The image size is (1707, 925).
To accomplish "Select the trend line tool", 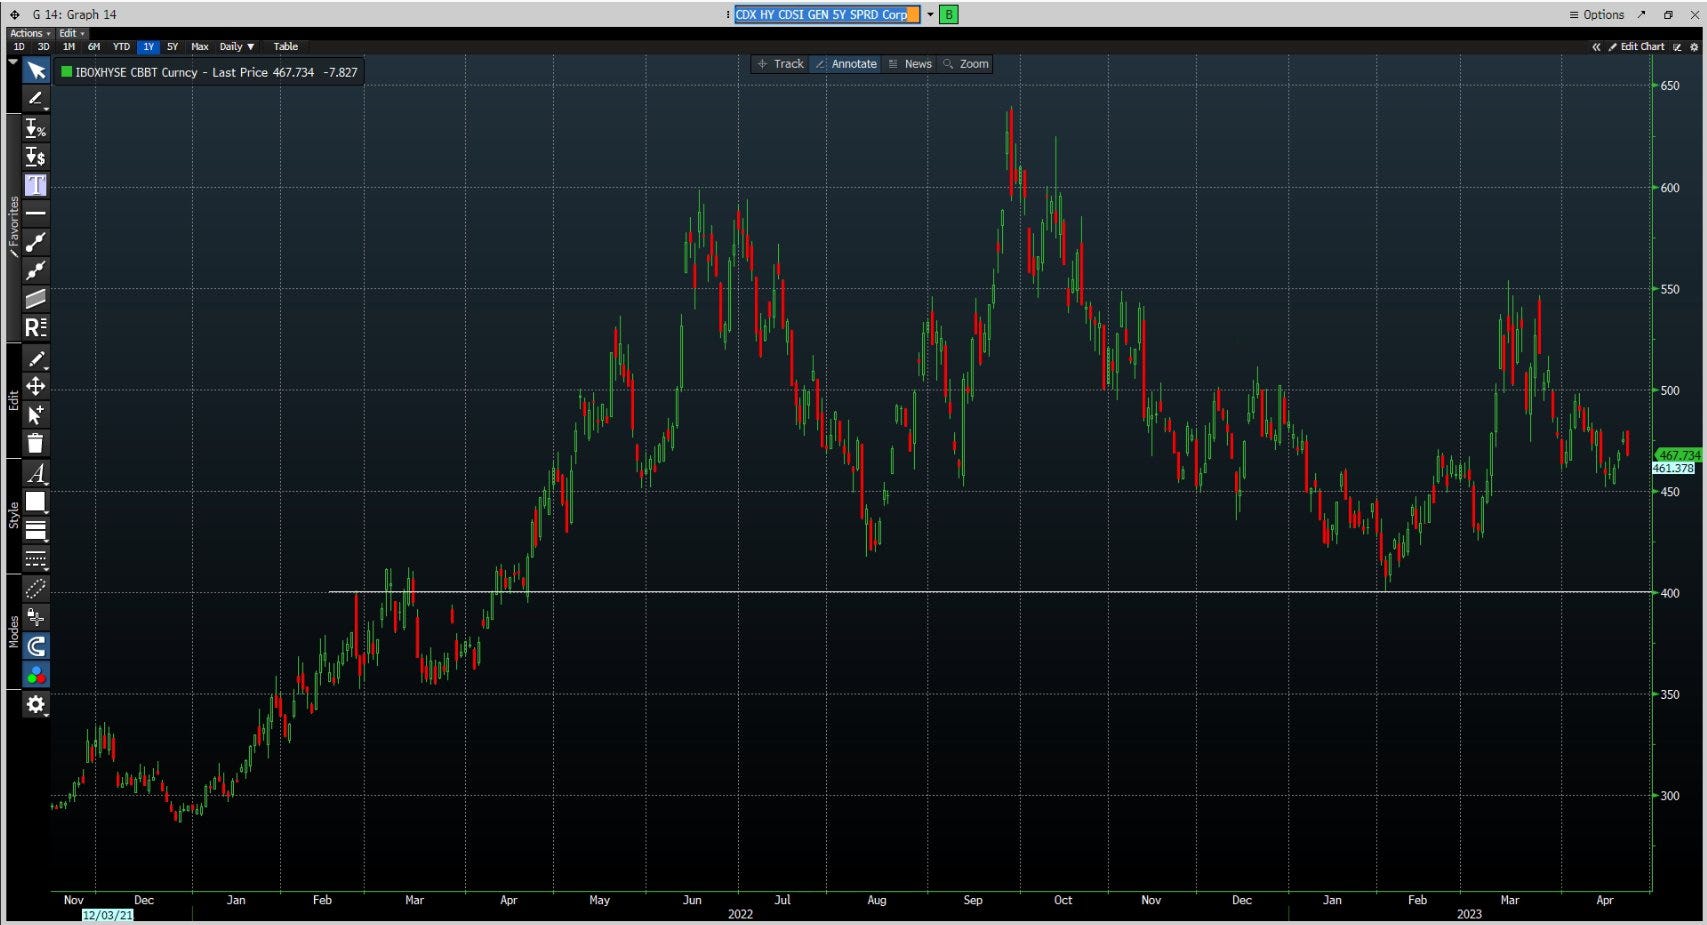I will tap(35, 242).
